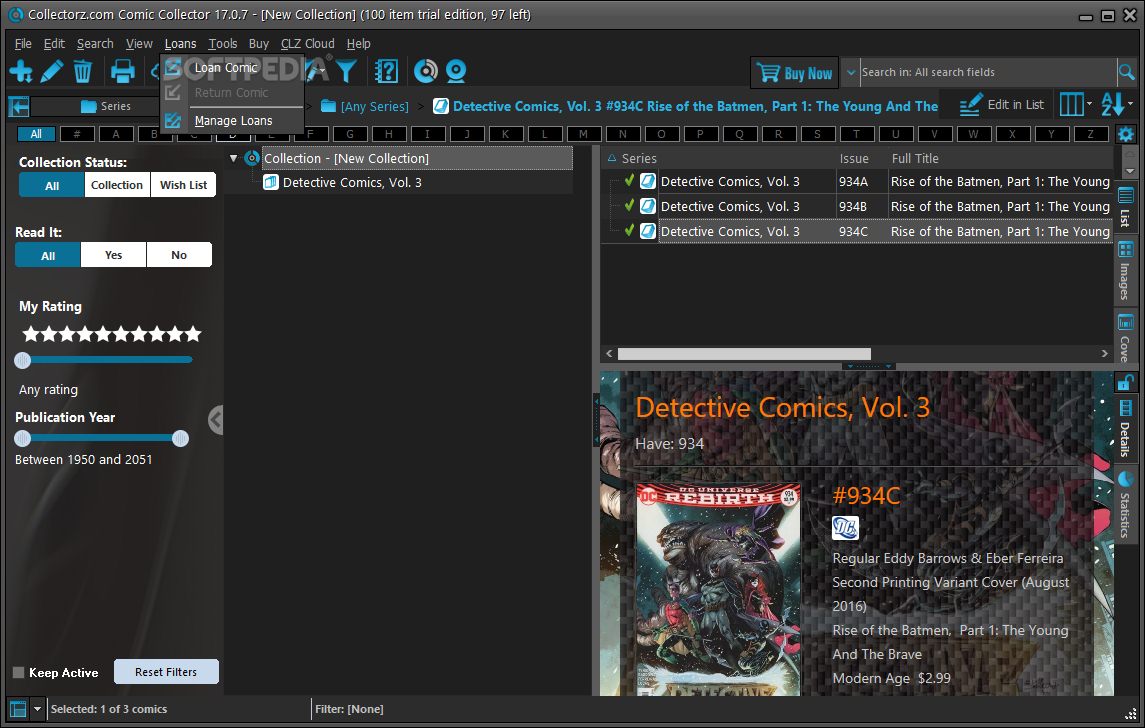Click the details panel lock icon
The height and width of the screenshot is (728, 1145).
pyautogui.click(x=1125, y=382)
